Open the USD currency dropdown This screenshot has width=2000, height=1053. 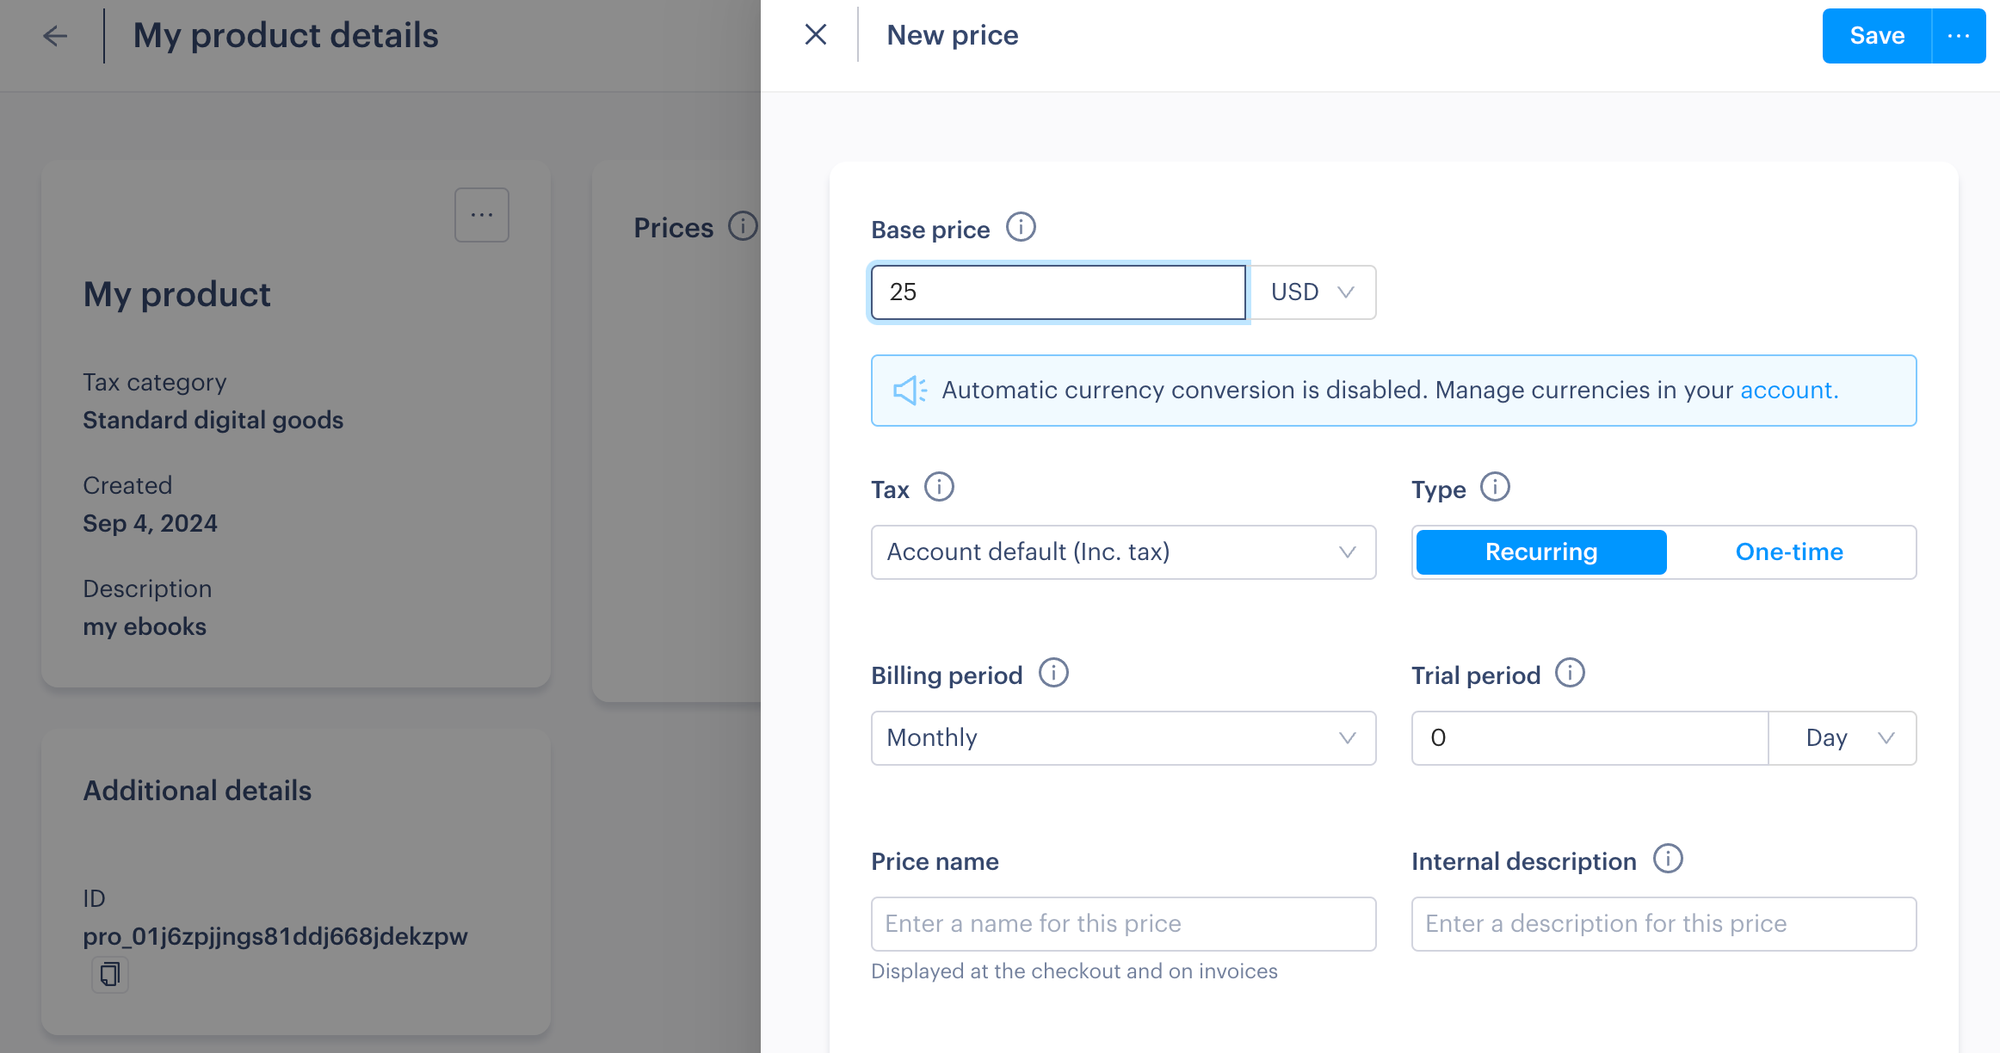coord(1313,292)
